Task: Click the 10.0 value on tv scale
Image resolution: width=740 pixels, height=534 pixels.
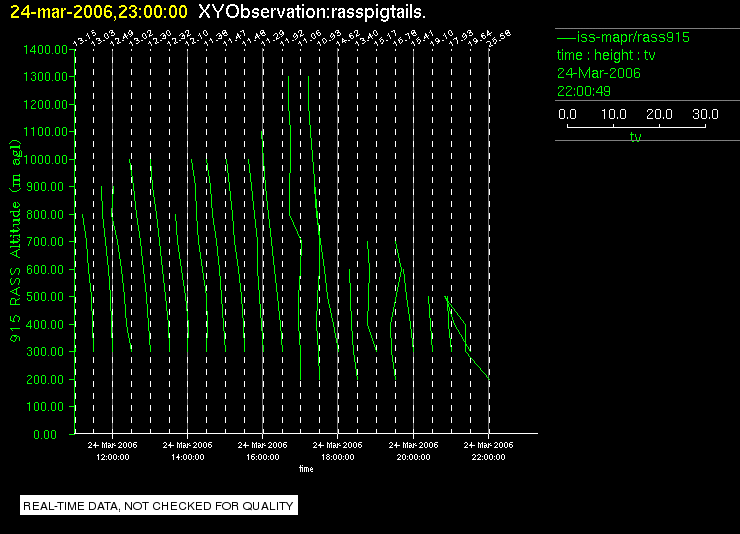Action: click(614, 114)
